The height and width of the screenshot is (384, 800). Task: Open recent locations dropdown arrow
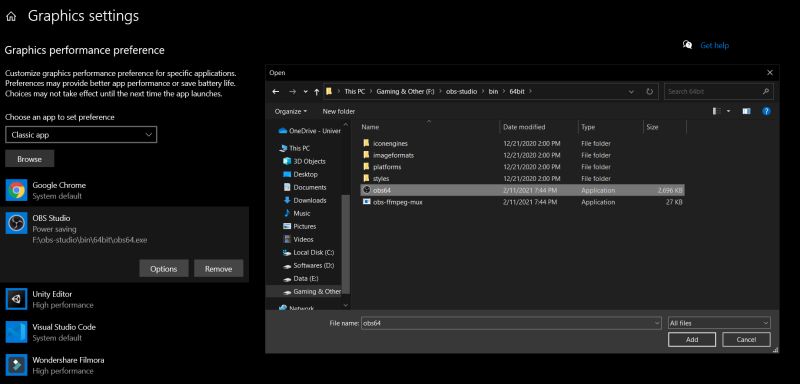point(306,92)
